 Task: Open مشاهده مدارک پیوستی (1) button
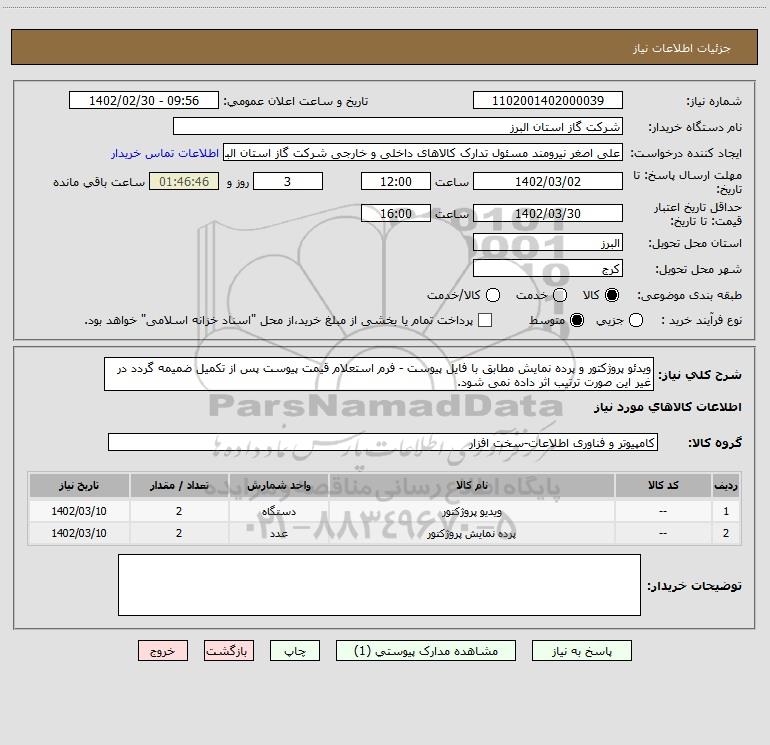pos(426,651)
